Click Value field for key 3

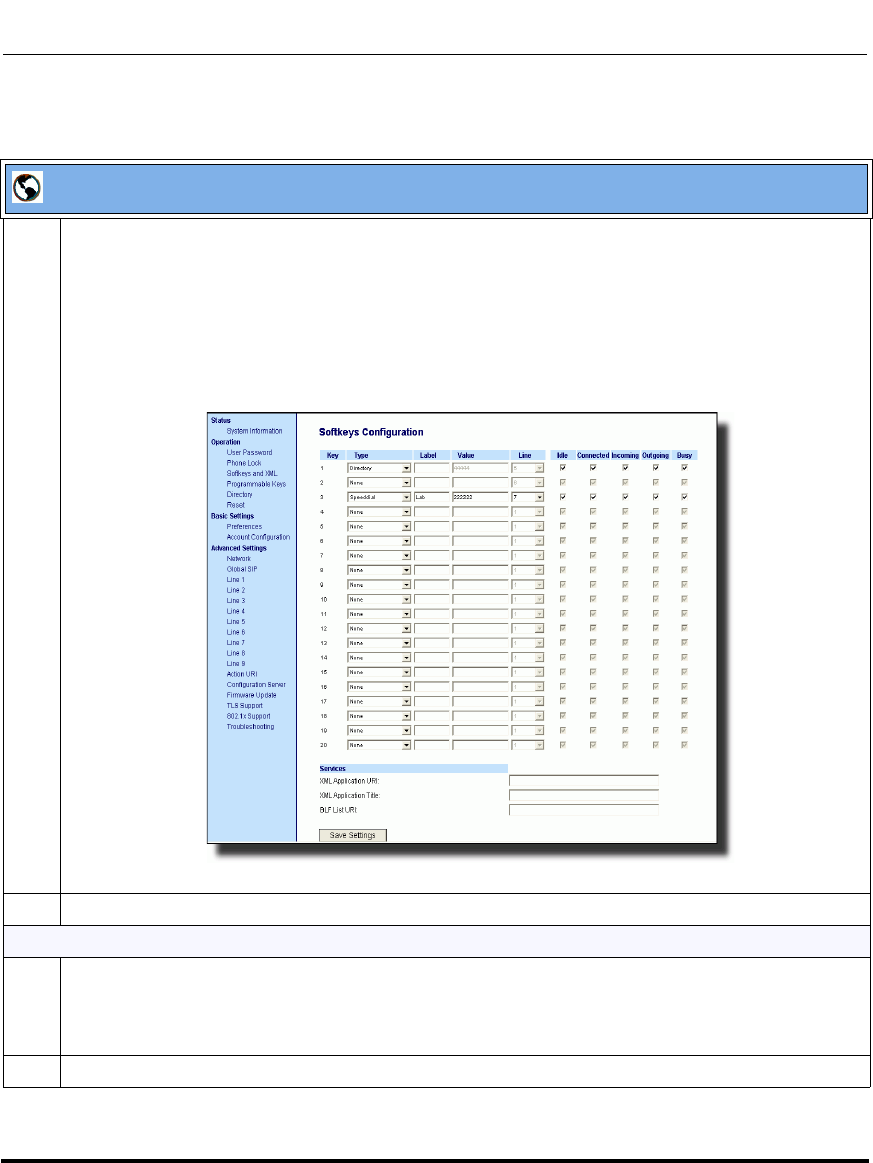click(481, 497)
